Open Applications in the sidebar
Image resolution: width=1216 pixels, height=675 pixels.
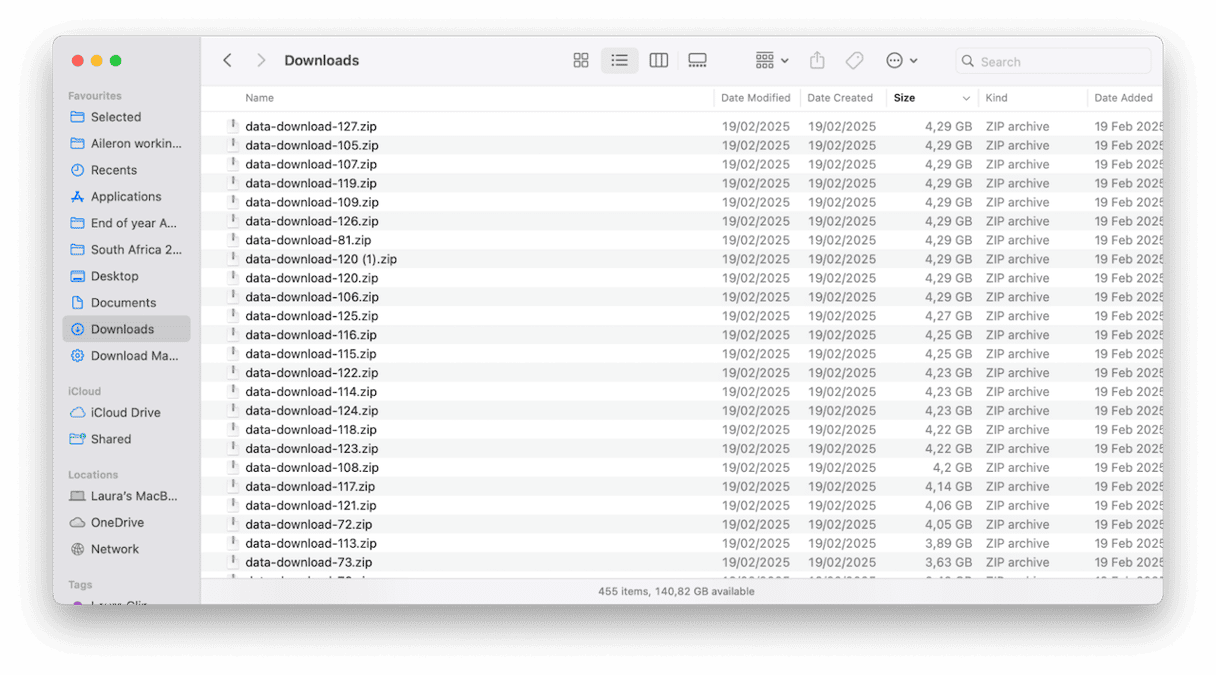[126, 197]
